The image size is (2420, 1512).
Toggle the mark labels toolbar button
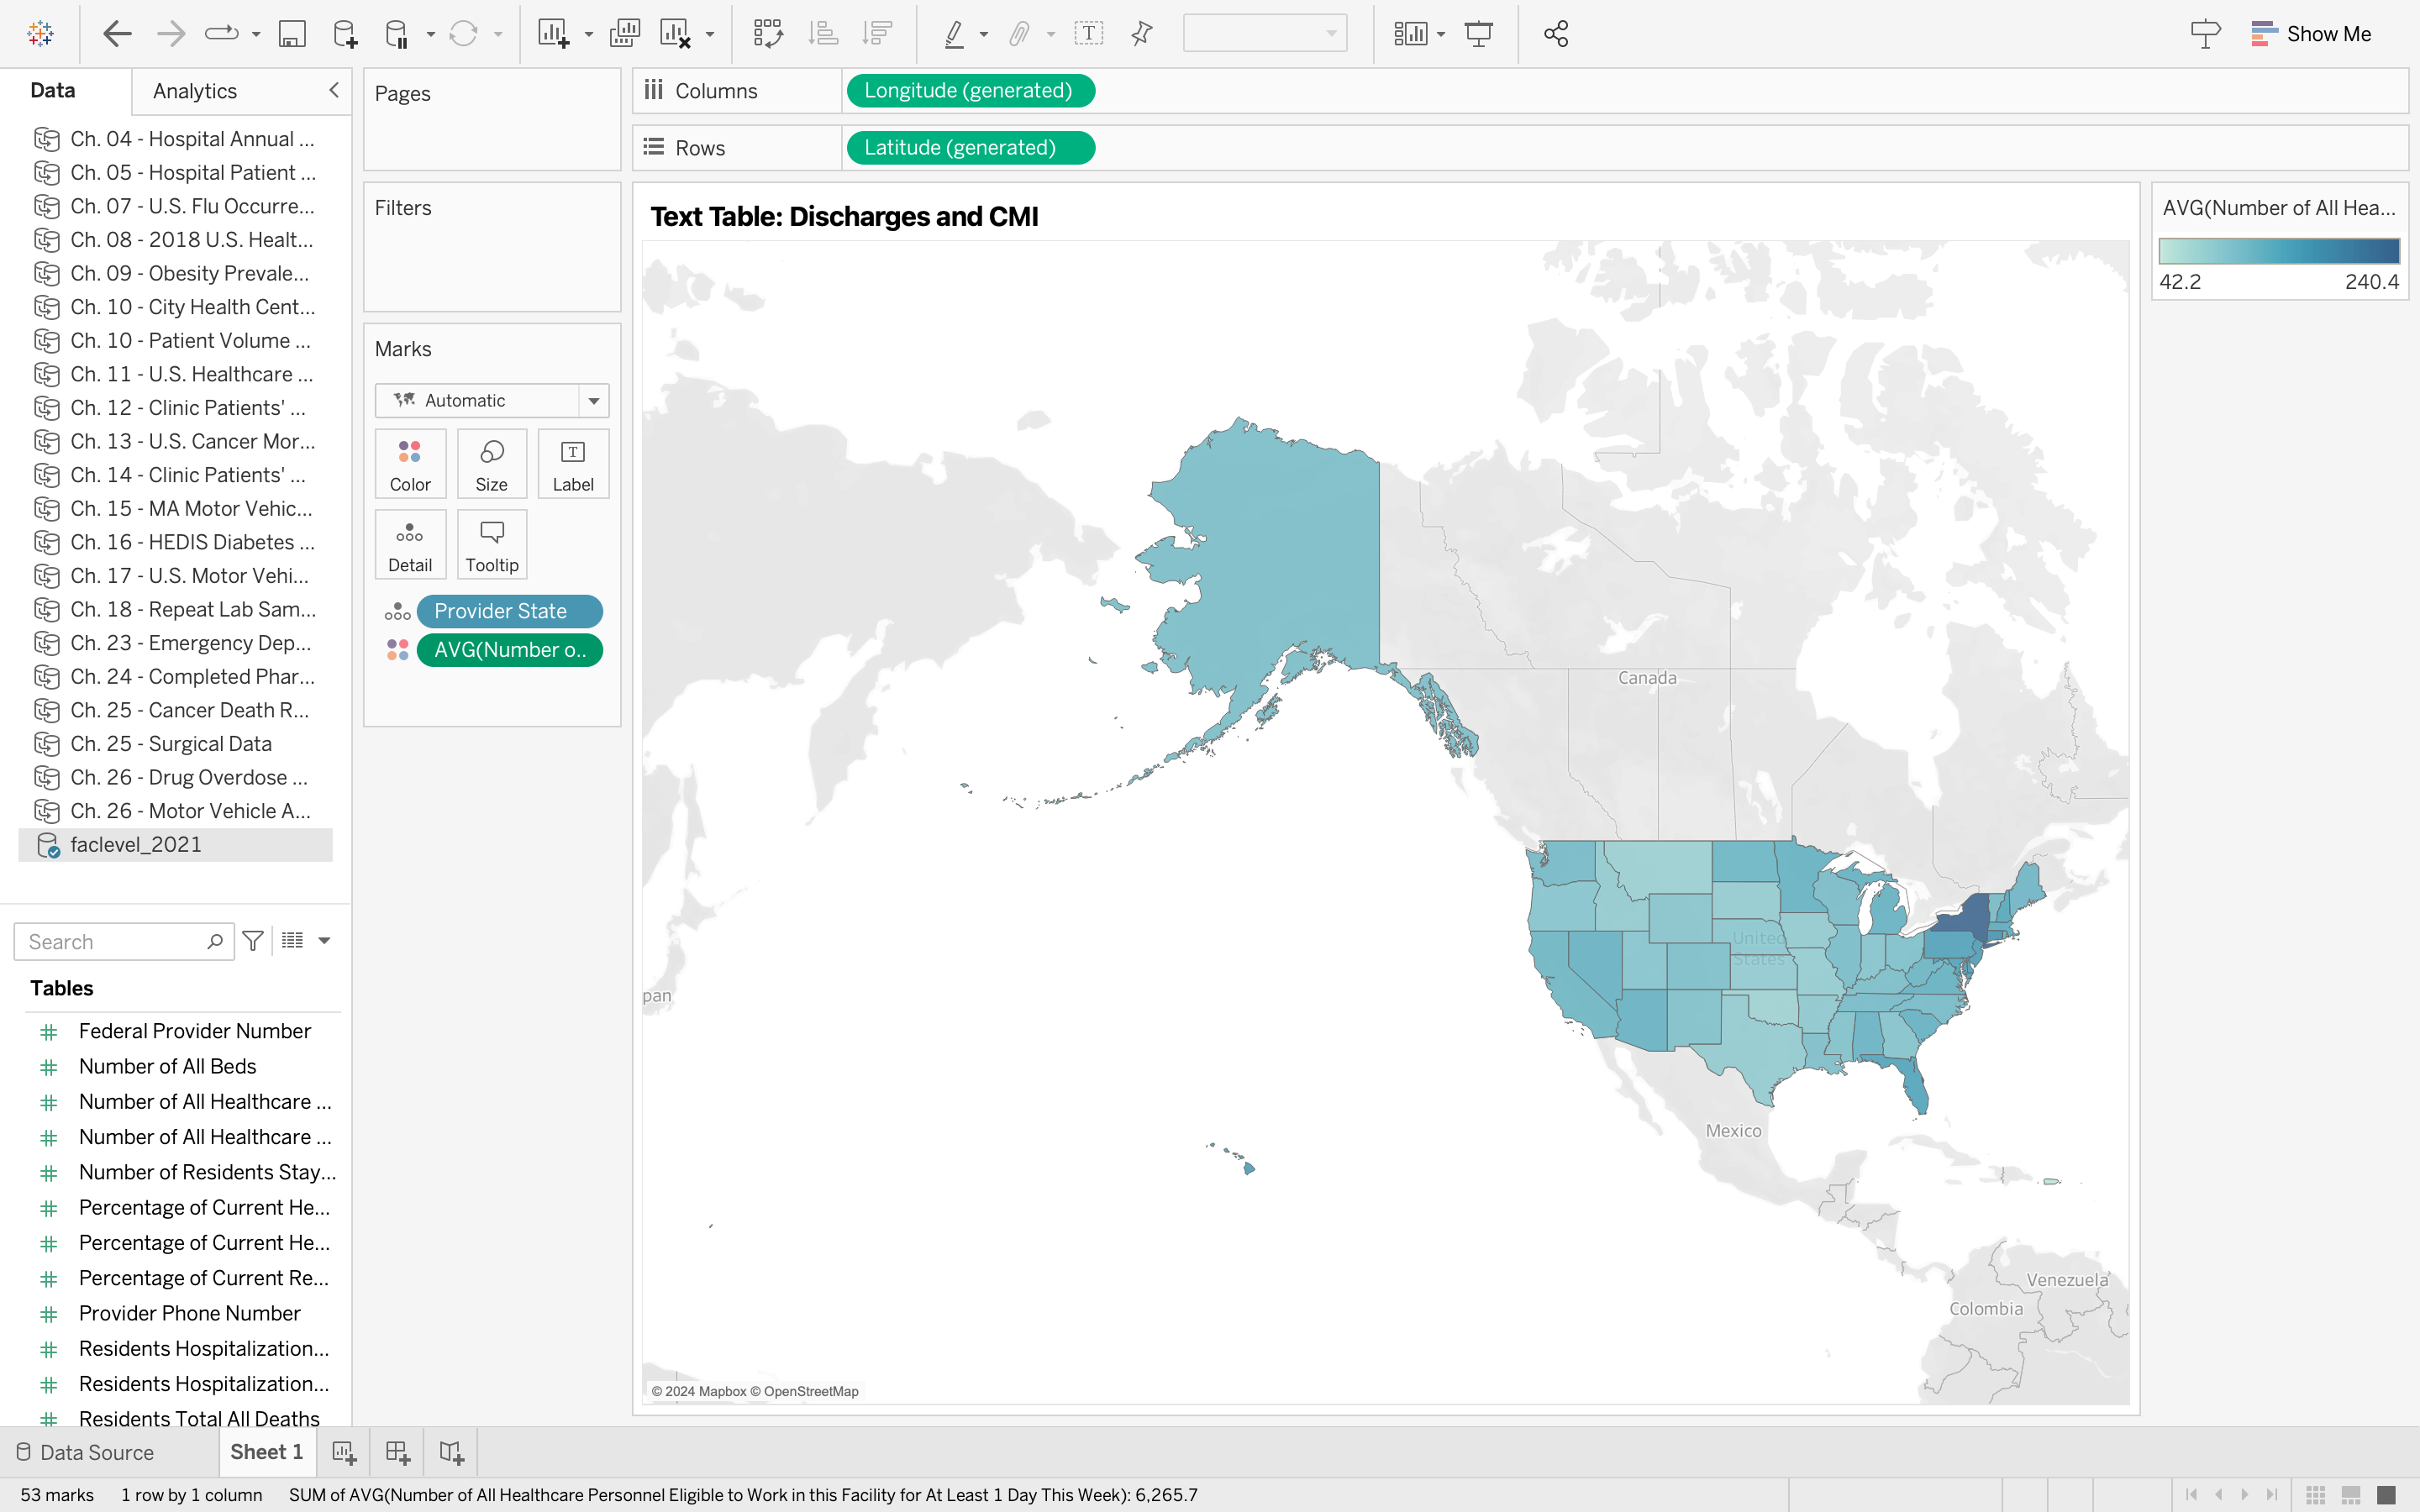coord(1088,34)
